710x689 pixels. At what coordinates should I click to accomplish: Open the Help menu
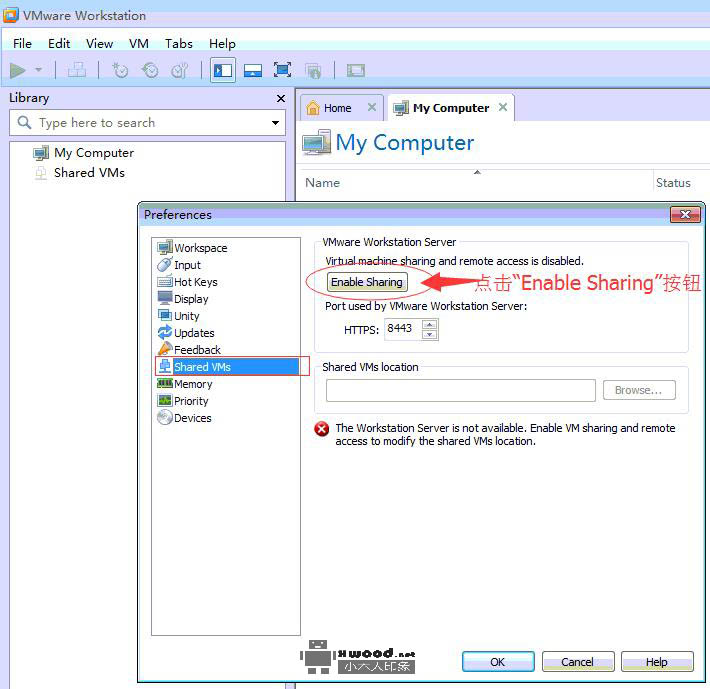[222, 43]
